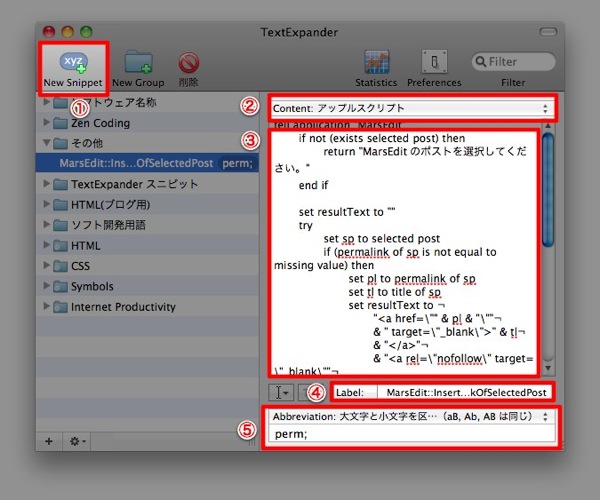Click the yellow minimize window button
600x500 pixels.
68,32
